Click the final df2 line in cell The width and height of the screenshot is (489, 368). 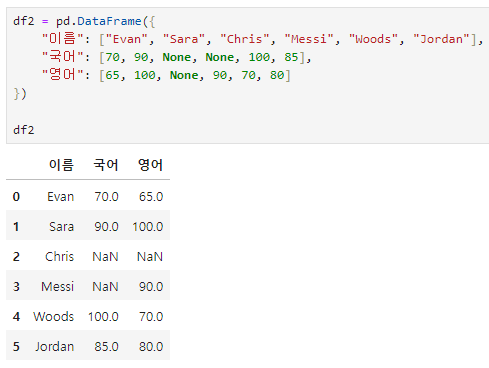tap(24, 130)
